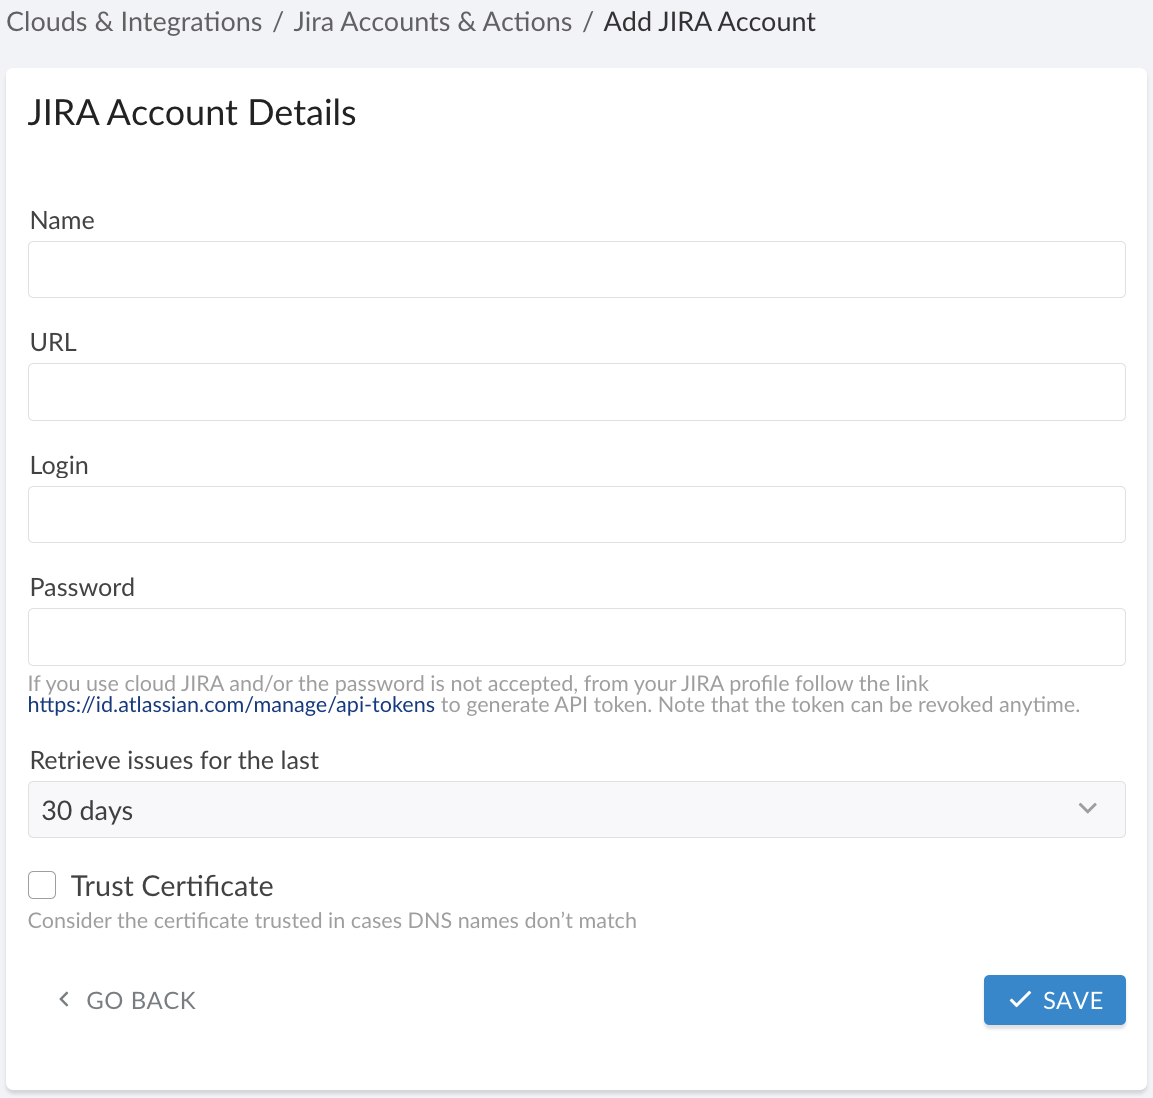Click the JIRA Account Details heading
The image size is (1153, 1098).
(191, 112)
